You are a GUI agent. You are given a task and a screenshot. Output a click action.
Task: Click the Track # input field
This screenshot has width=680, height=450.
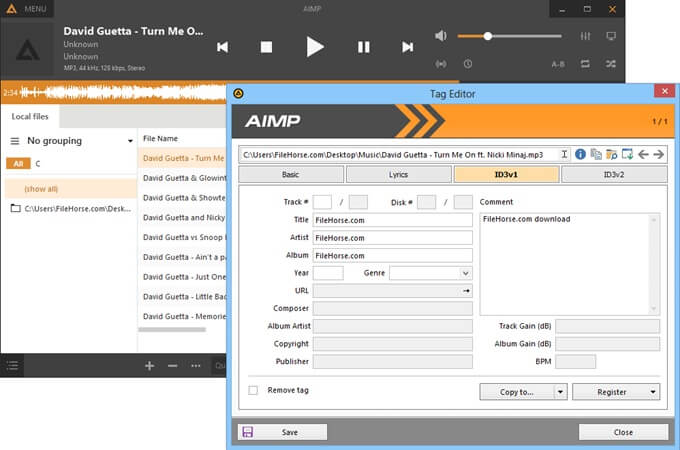pyautogui.click(x=322, y=202)
